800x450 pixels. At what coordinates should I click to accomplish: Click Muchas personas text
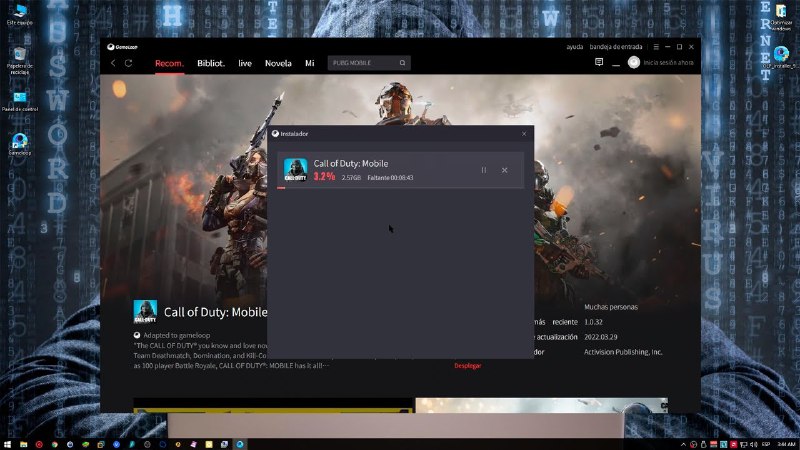pos(611,307)
